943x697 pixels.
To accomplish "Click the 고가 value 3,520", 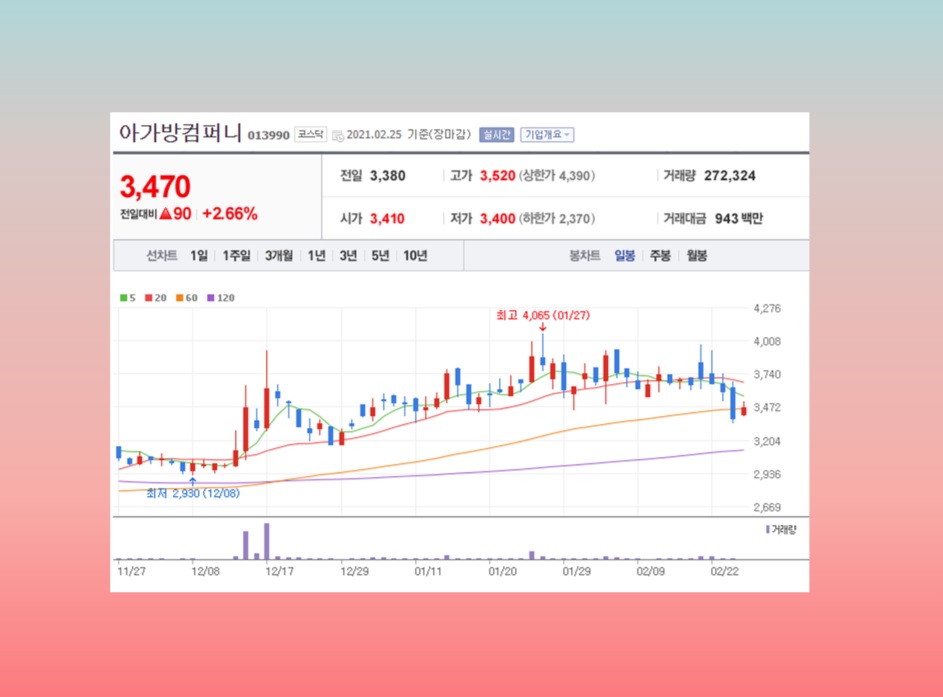I will (x=498, y=176).
